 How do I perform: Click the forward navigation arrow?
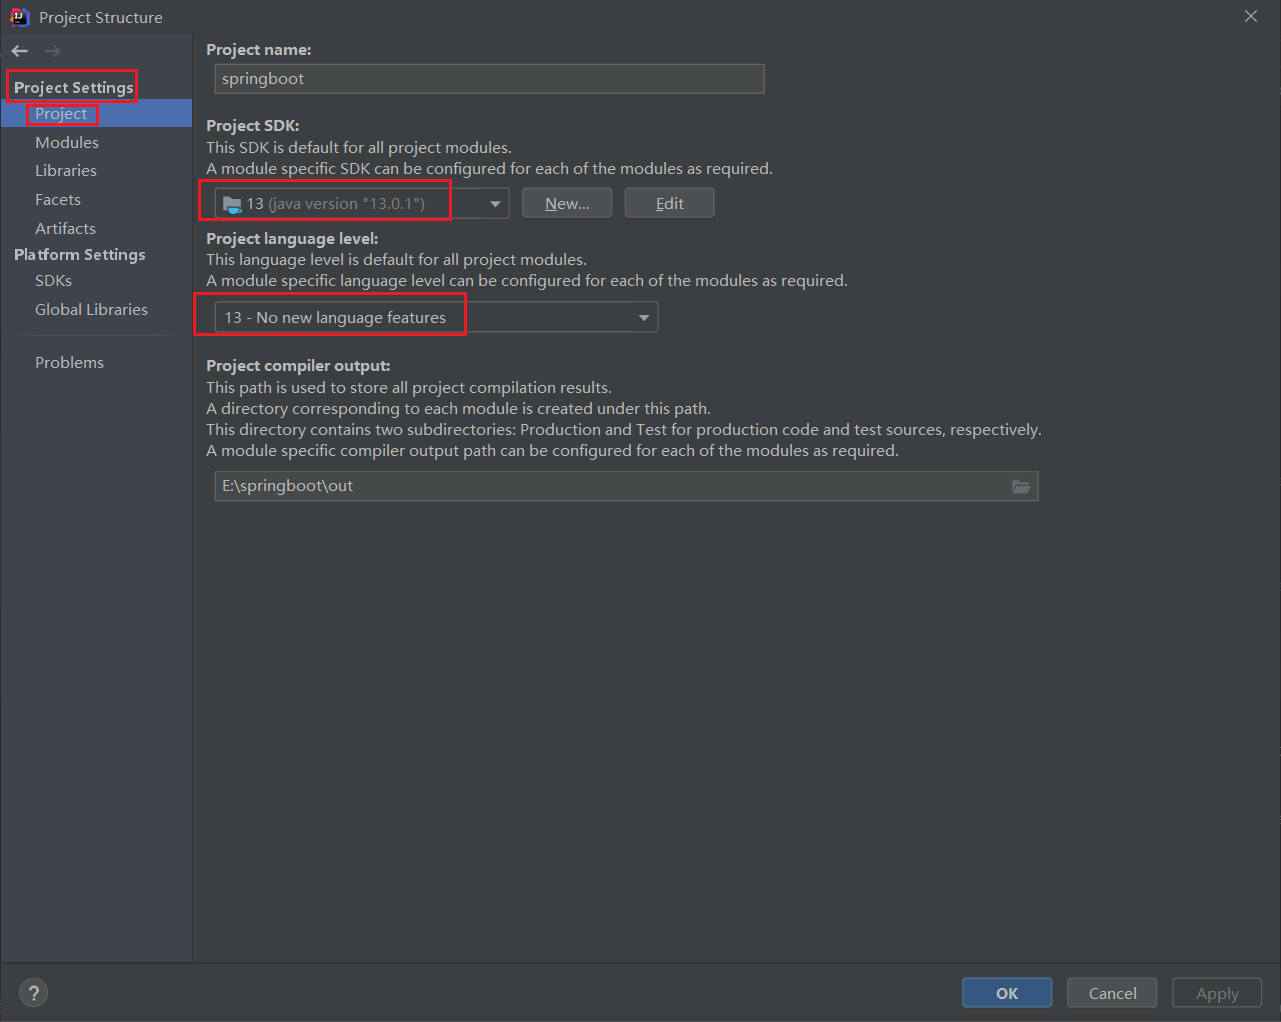[52, 51]
